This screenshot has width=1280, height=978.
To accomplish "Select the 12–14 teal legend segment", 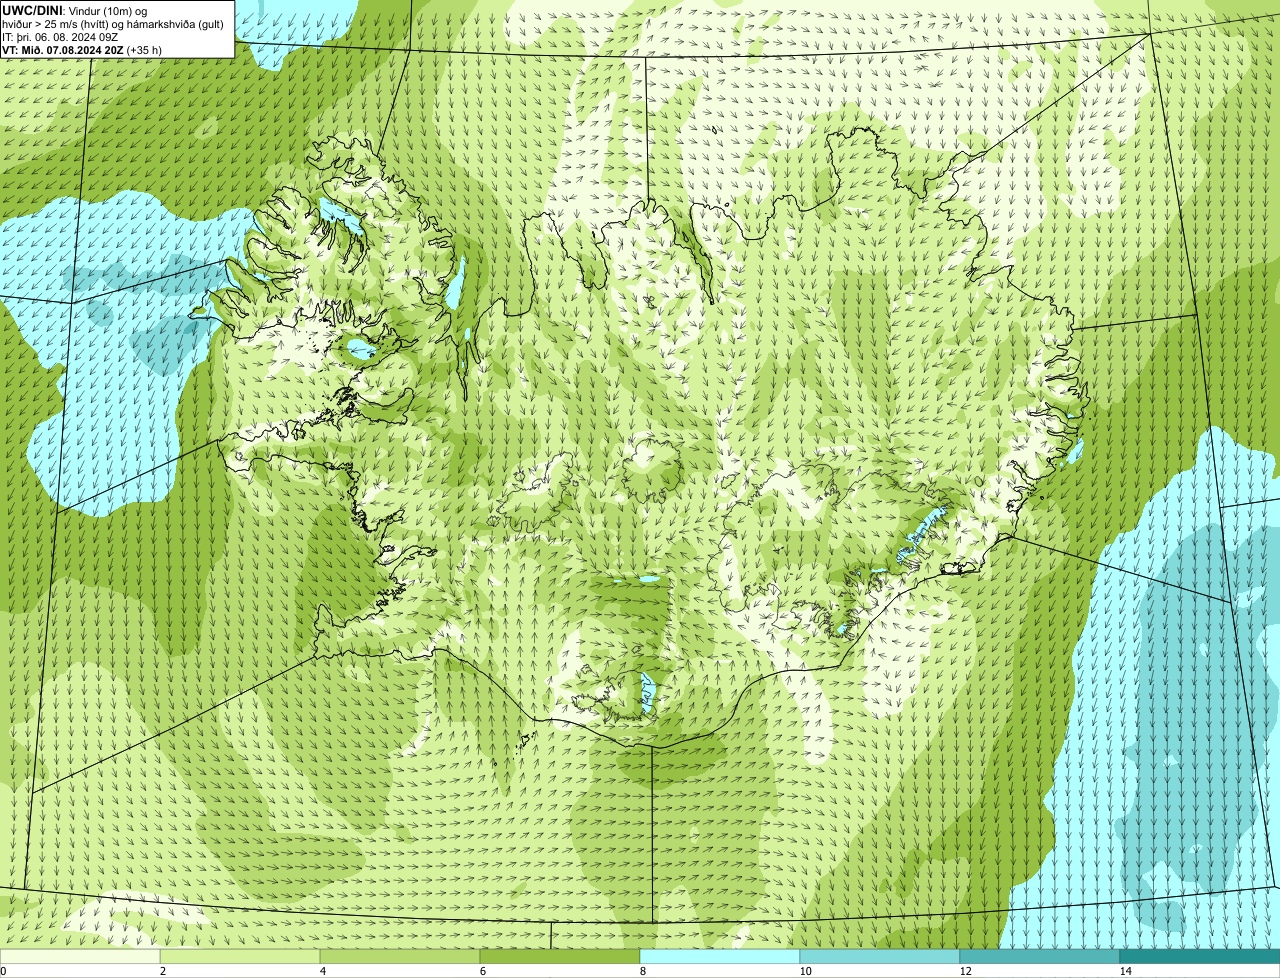I will (1040, 956).
